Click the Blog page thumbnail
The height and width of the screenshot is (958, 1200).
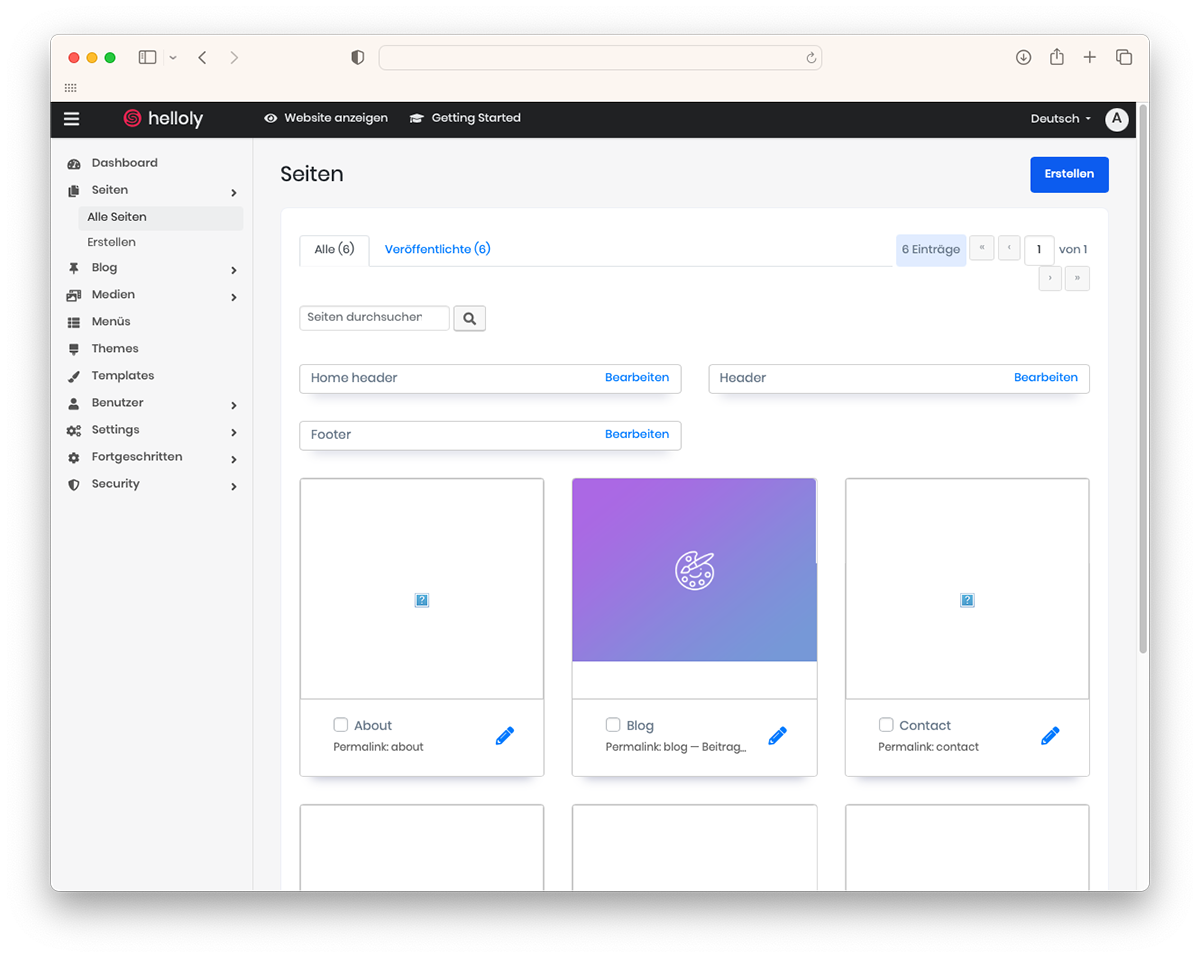click(695, 570)
